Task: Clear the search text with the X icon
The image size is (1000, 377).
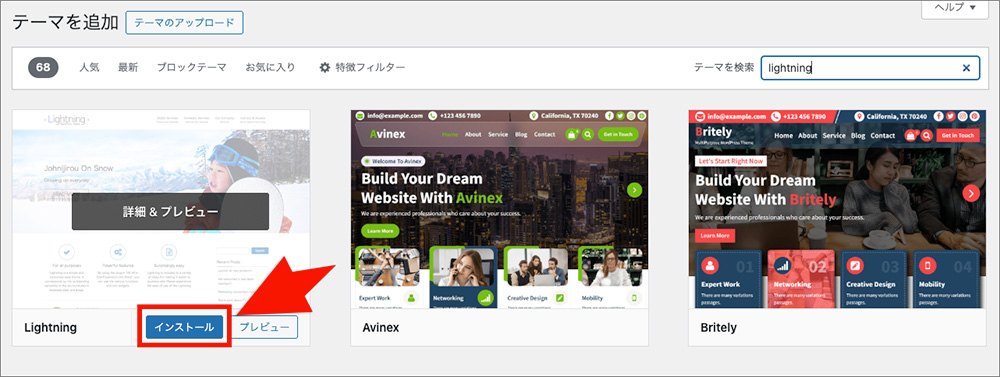Action: [x=966, y=68]
